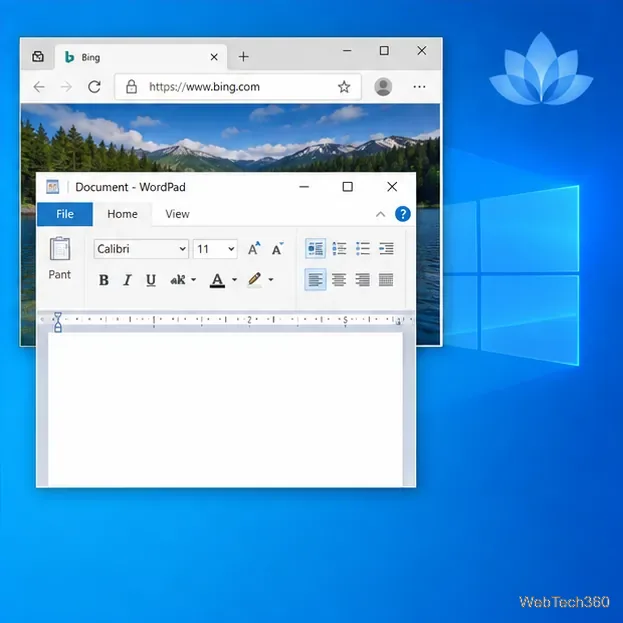Align text right in WordPad

pos(362,280)
